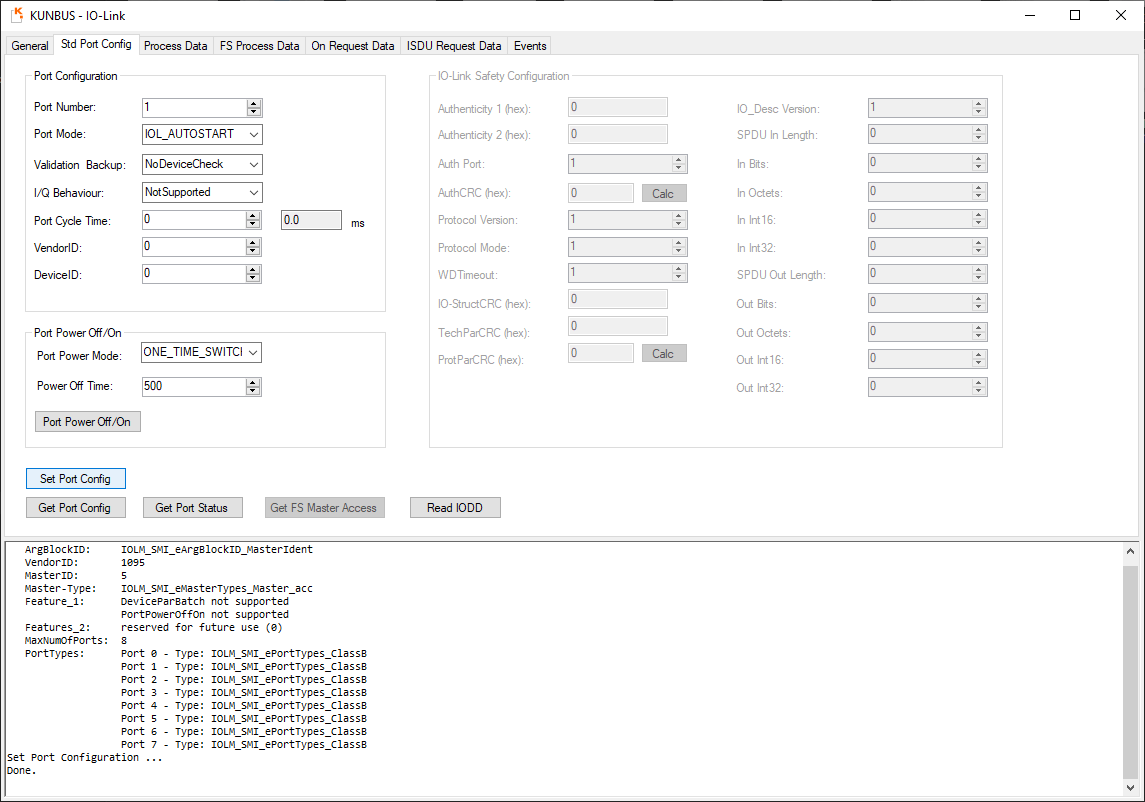Viewport: 1145px width, 802px height.
Task: Increase VendorID using the up arrow
Action: (x=254, y=242)
